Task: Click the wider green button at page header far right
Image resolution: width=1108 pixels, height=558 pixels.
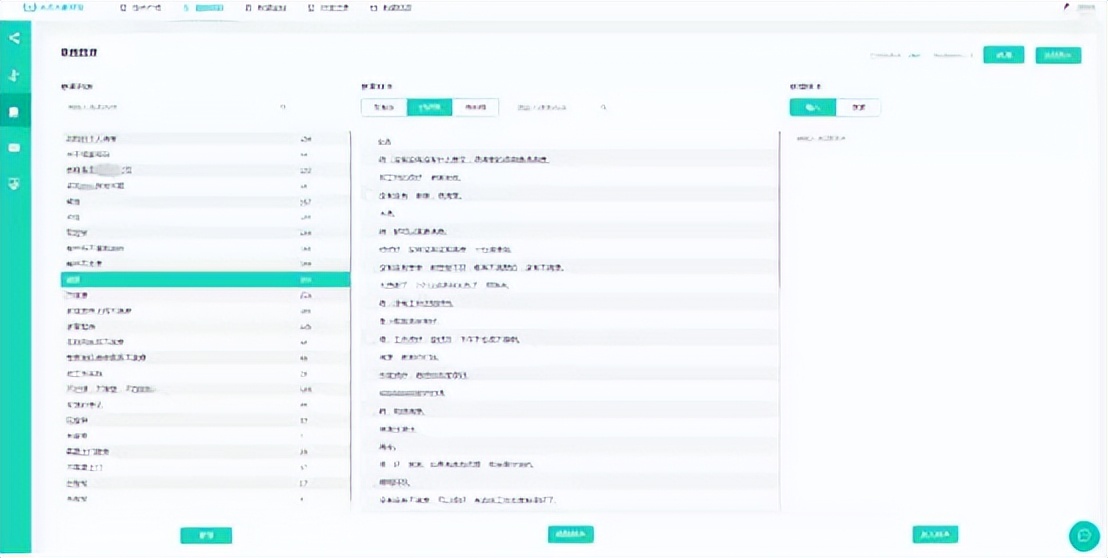Action: pyautogui.click(x=1058, y=55)
